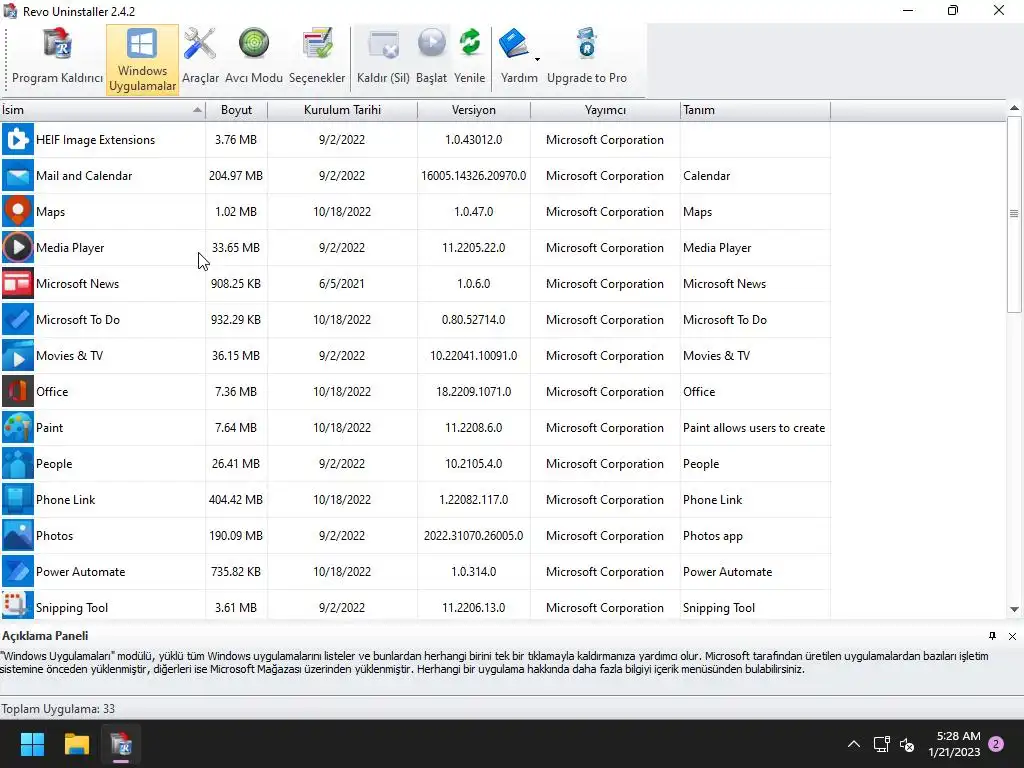The height and width of the screenshot is (768, 1024).
Task: Click the 204.97 MB size cell
Action: click(236, 175)
